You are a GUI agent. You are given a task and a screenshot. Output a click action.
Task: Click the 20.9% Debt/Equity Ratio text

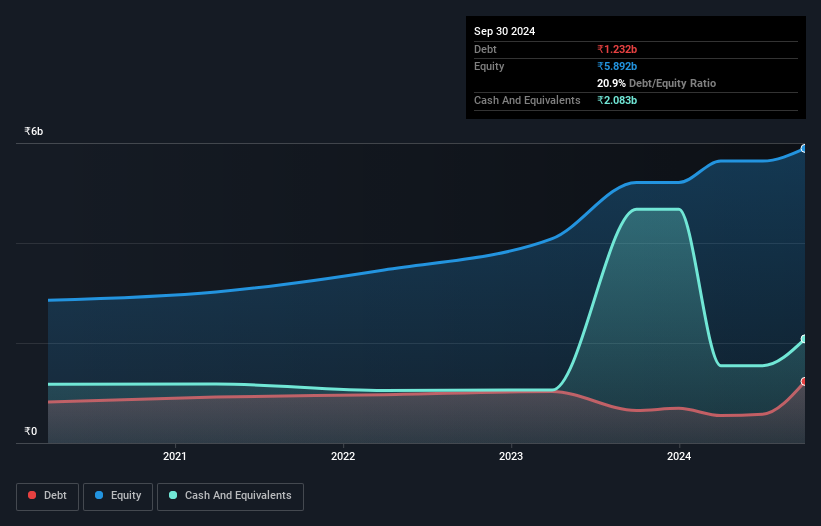(x=656, y=83)
